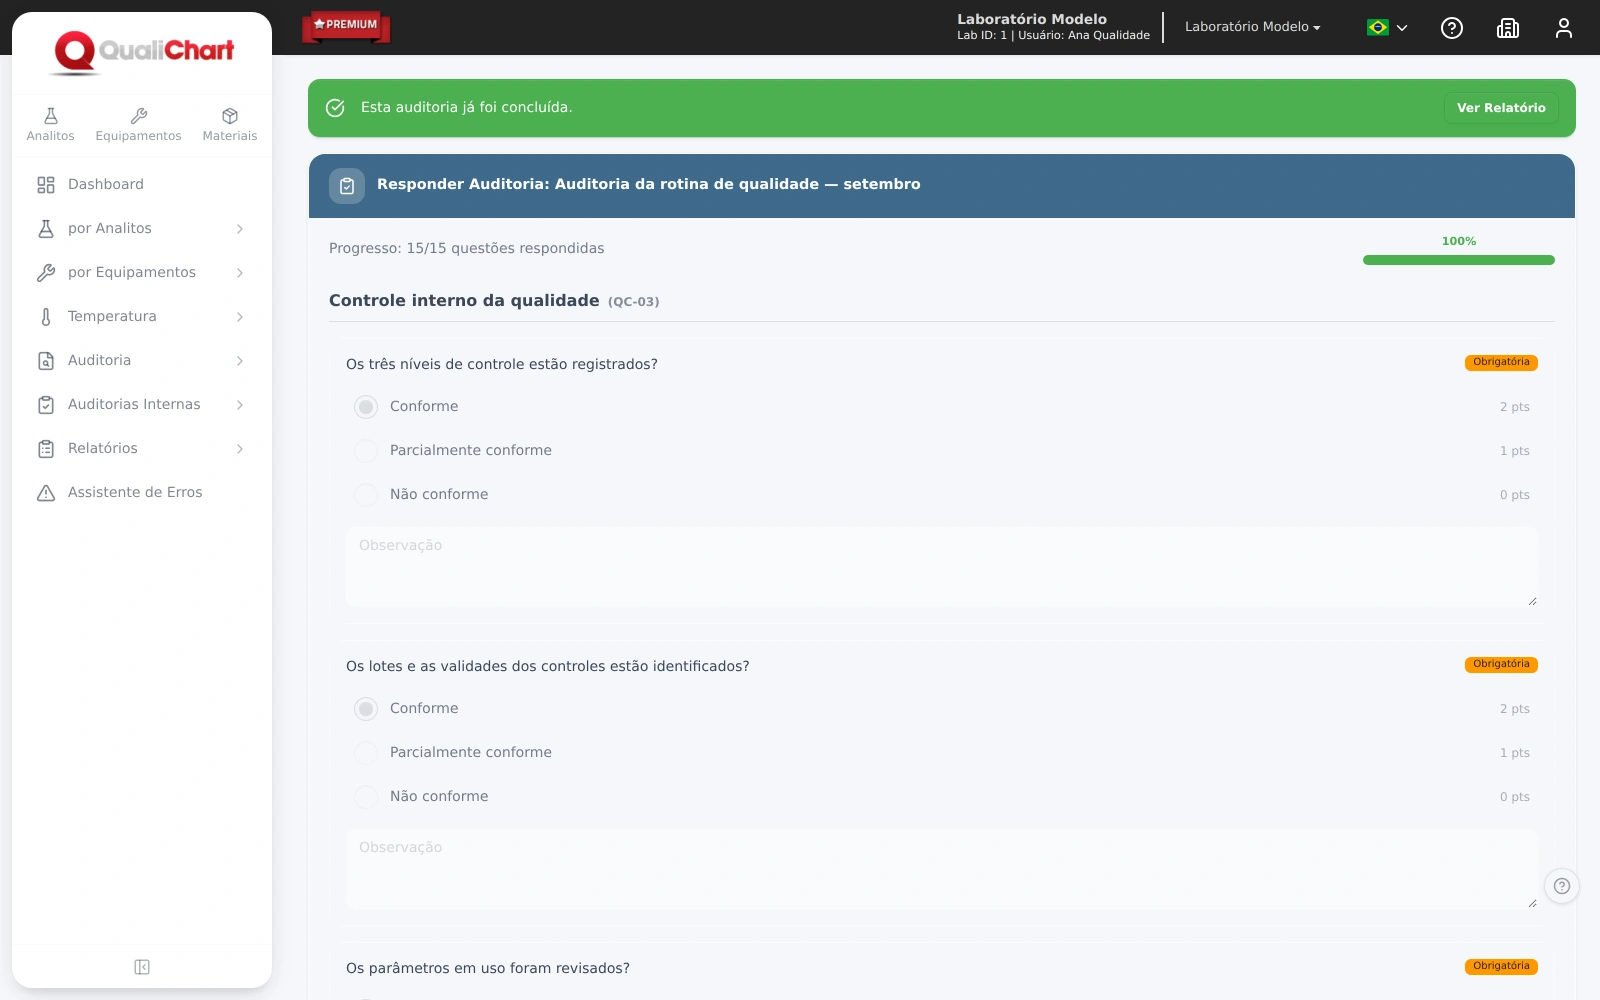Click the Dashboard grid icon
Screen dimensions: 1600x1000
coord(46,185)
